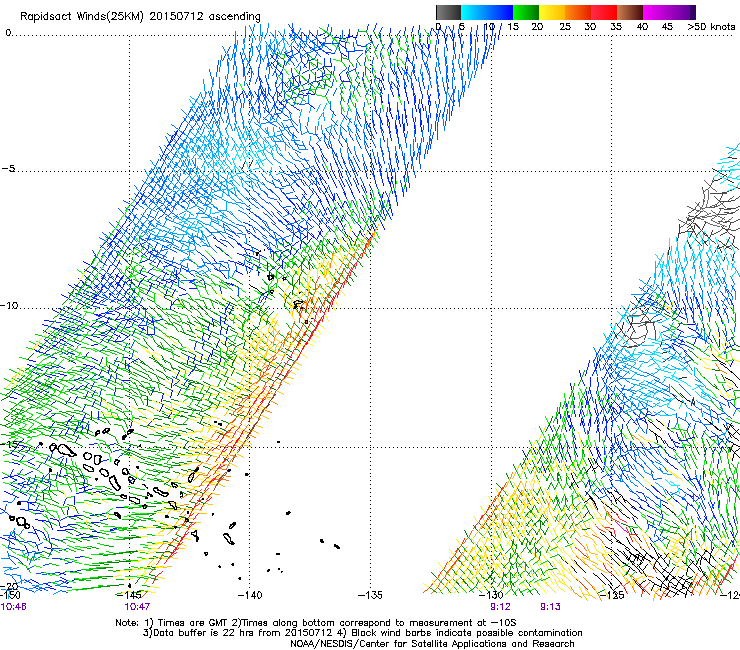Click the red 30-35 knots legend swatch
The image size is (740, 650).
coord(604,12)
